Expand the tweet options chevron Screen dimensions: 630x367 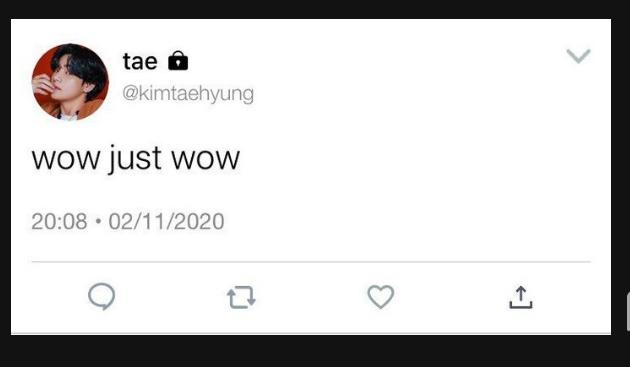point(578,56)
